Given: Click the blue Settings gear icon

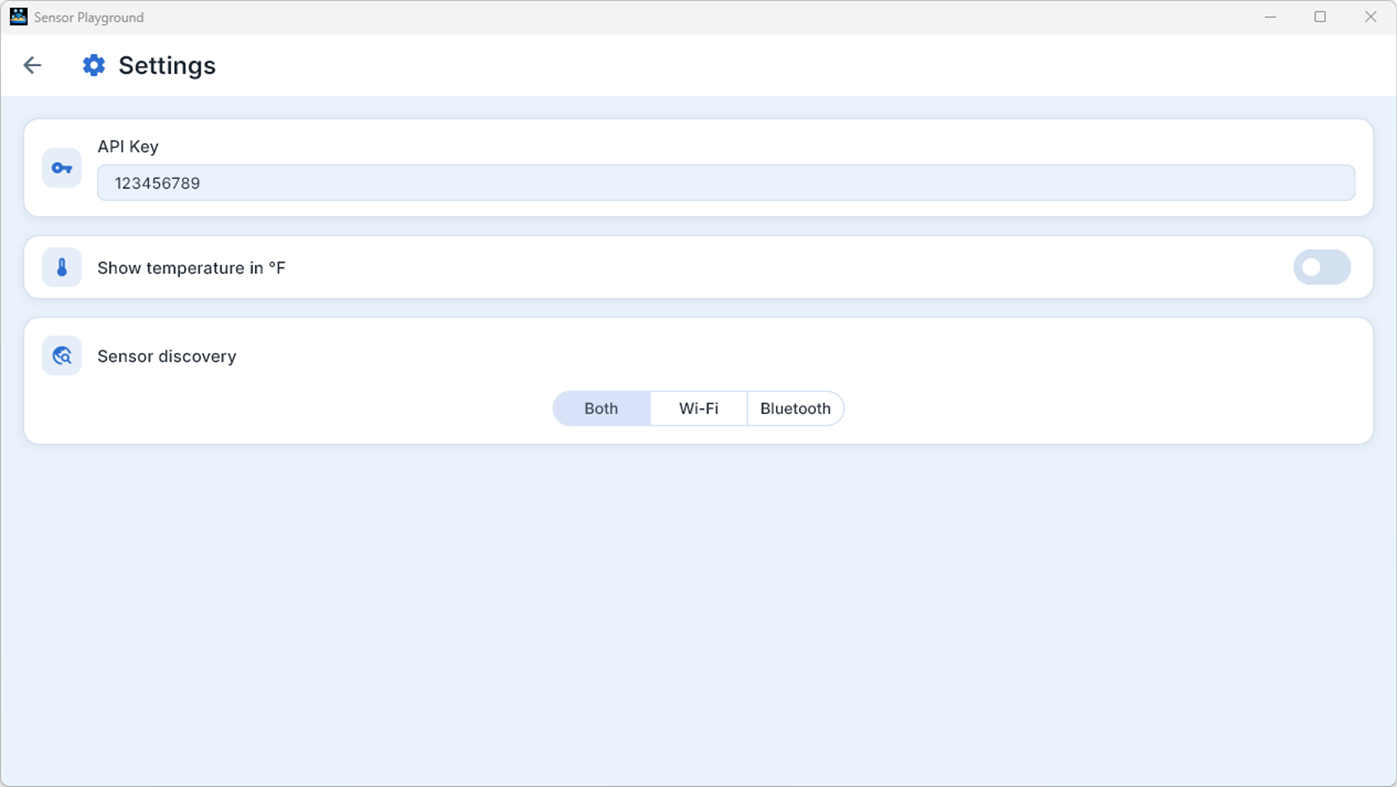Looking at the screenshot, I should (94, 65).
